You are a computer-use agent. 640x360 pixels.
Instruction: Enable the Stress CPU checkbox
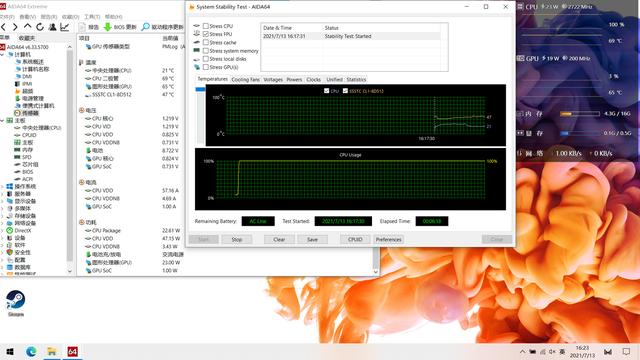click(206, 26)
